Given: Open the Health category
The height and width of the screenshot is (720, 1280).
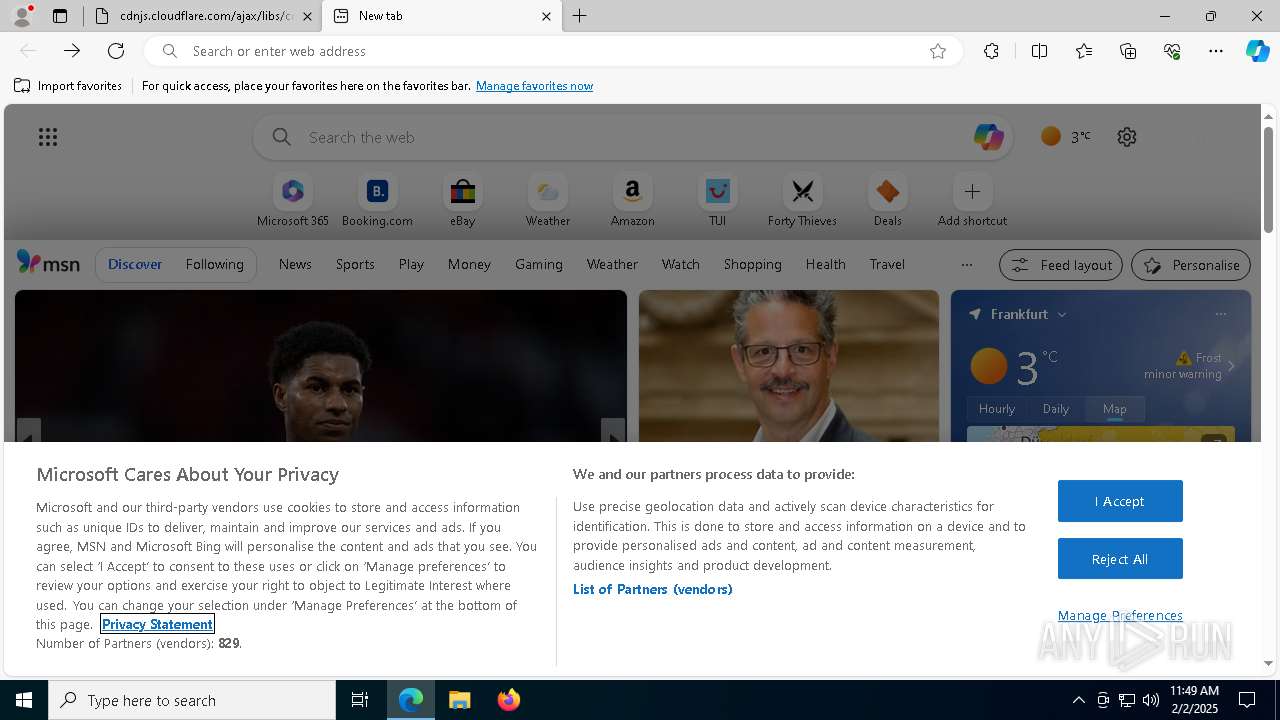Looking at the screenshot, I should (x=825, y=264).
